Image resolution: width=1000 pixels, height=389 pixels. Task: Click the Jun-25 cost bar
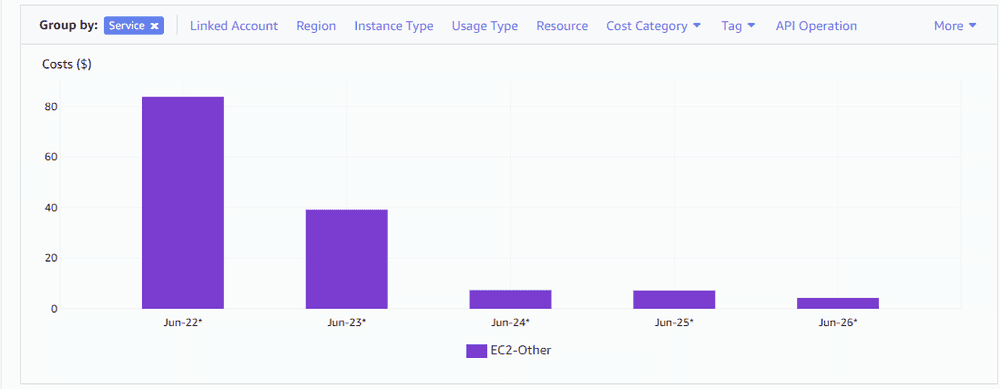coord(674,300)
